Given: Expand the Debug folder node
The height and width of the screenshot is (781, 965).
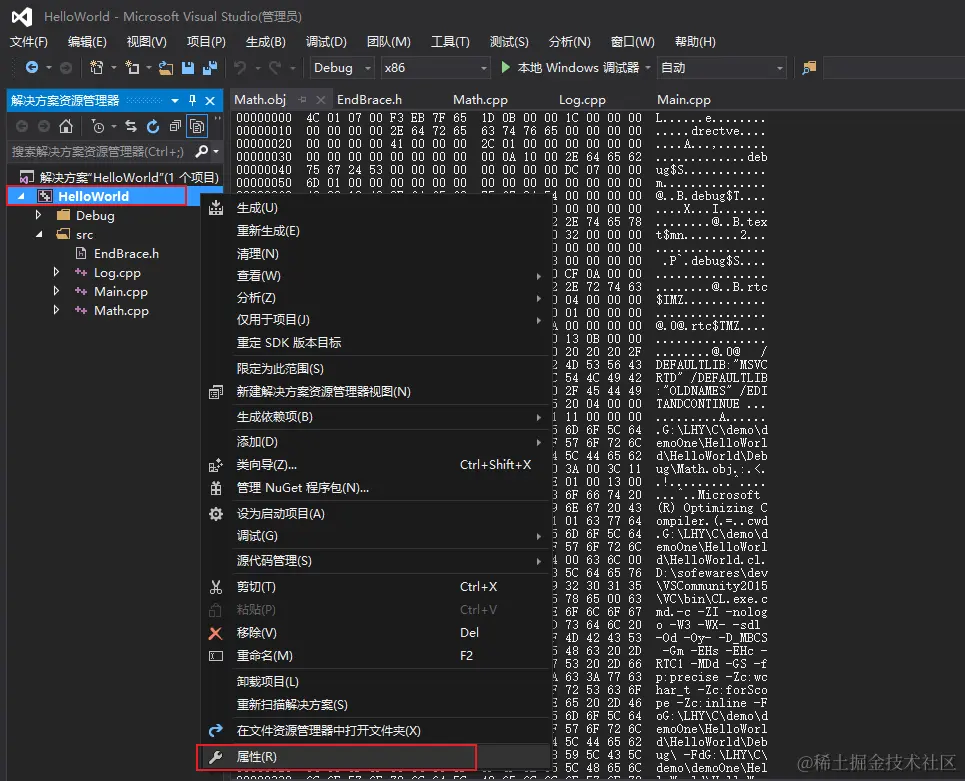Looking at the screenshot, I should pyautogui.click(x=39, y=215).
